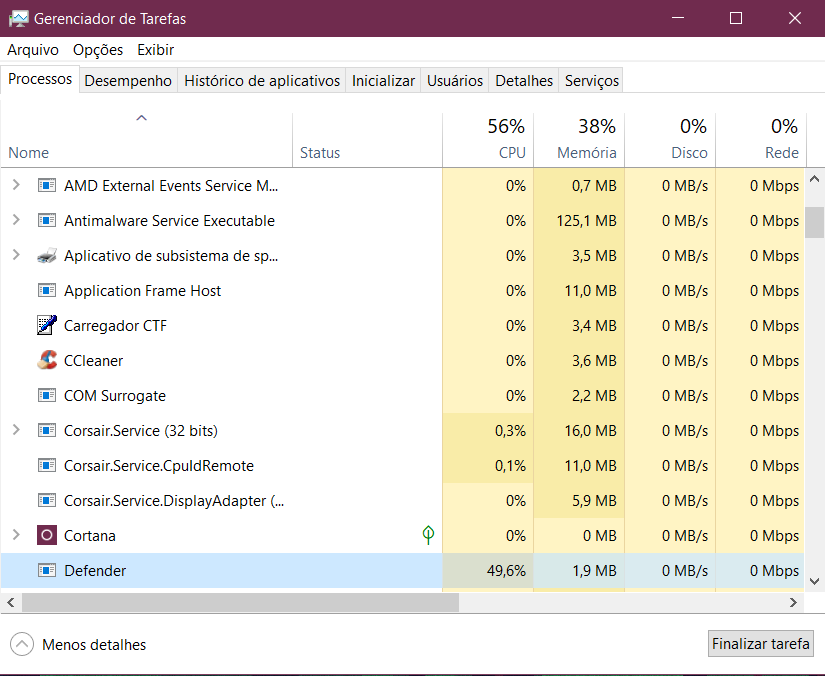Image resolution: width=825 pixels, height=676 pixels.
Task: Sort by the CPU column header
Action: (488, 140)
